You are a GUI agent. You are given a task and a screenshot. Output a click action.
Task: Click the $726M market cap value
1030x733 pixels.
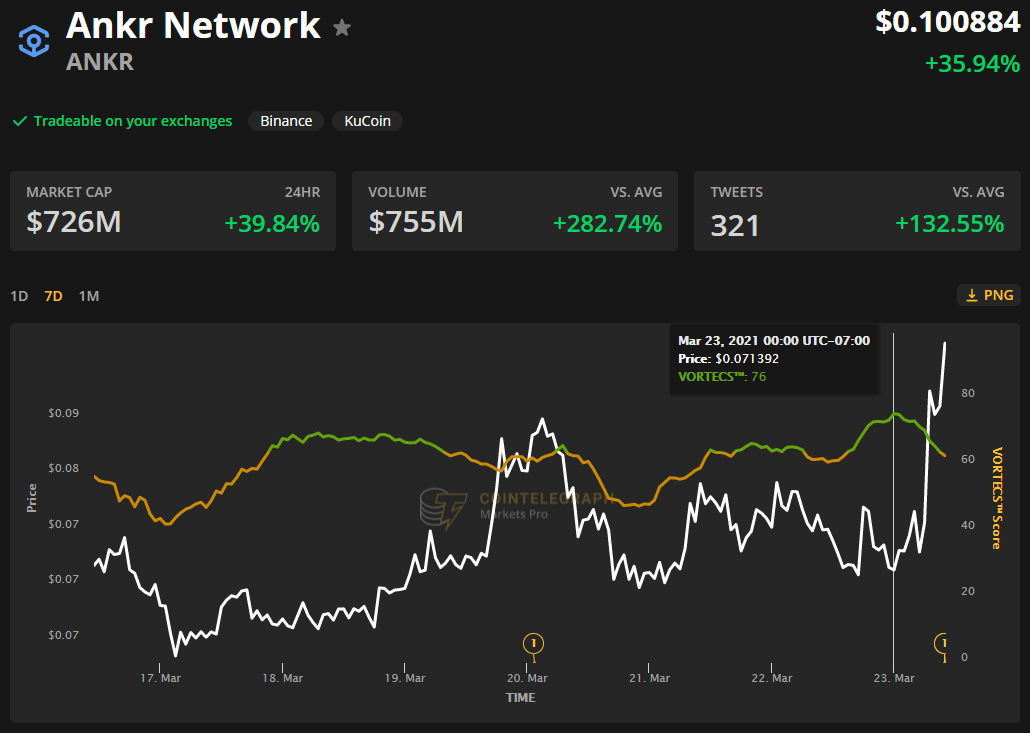(74, 222)
